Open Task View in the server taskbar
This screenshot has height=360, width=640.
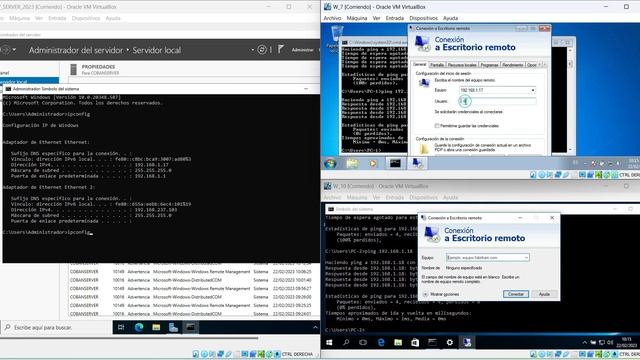pyautogui.click(x=121, y=327)
